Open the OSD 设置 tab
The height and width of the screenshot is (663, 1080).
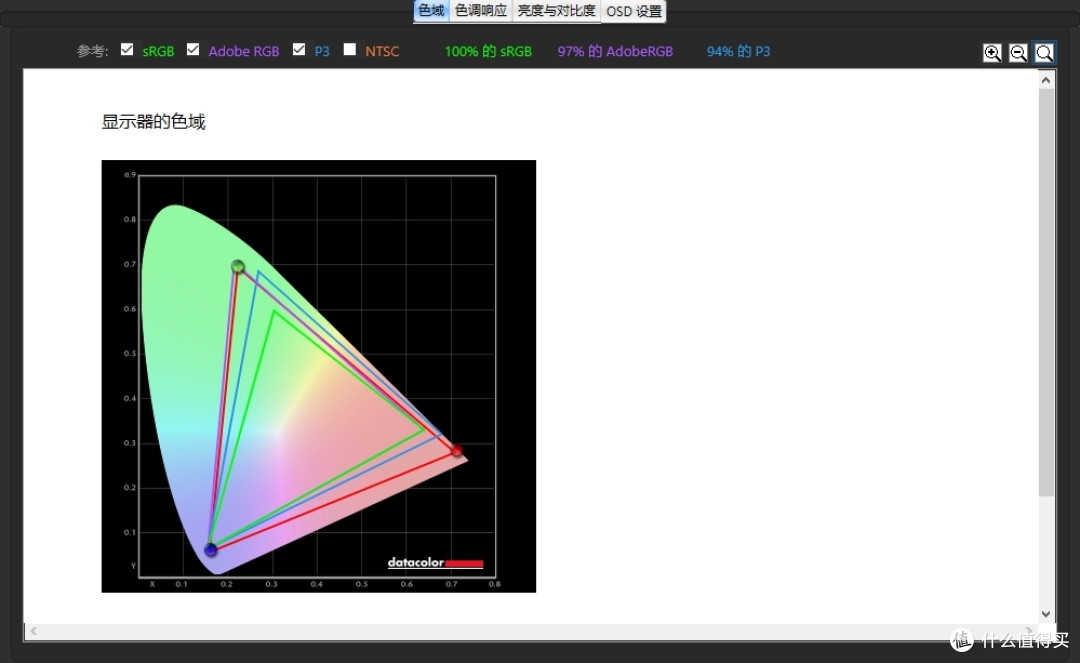pyautogui.click(x=634, y=11)
